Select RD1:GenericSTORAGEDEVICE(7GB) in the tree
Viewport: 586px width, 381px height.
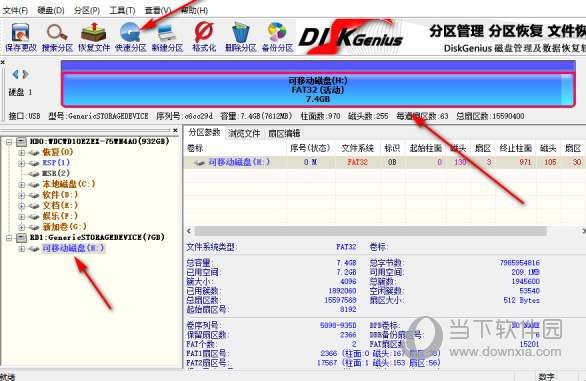coord(97,238)
